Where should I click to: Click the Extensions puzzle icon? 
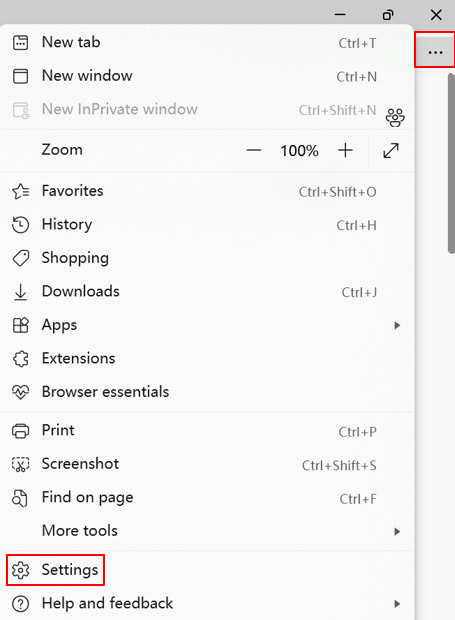(21, 359)
